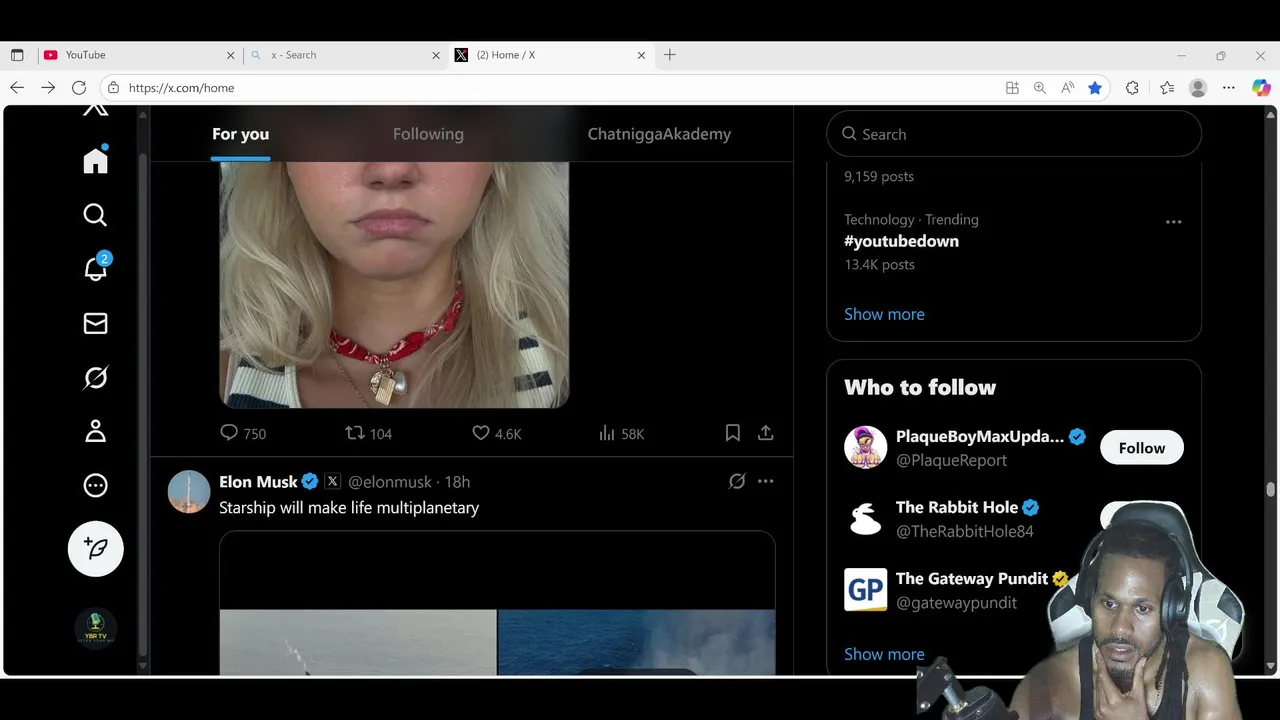Switch to the 'x - Search' browser tab
The image size is (1280, 720).
(345, 55)
